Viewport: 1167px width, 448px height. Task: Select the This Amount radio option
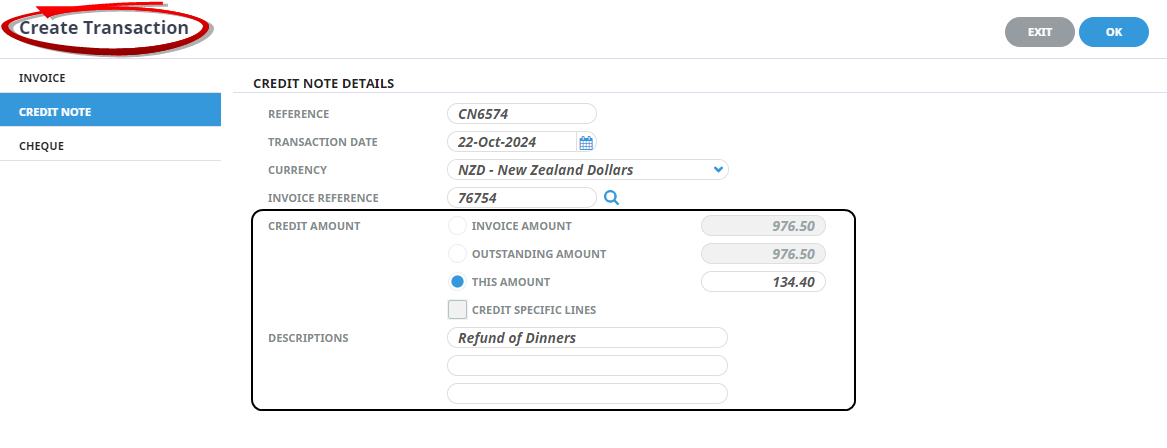[457, 282]
